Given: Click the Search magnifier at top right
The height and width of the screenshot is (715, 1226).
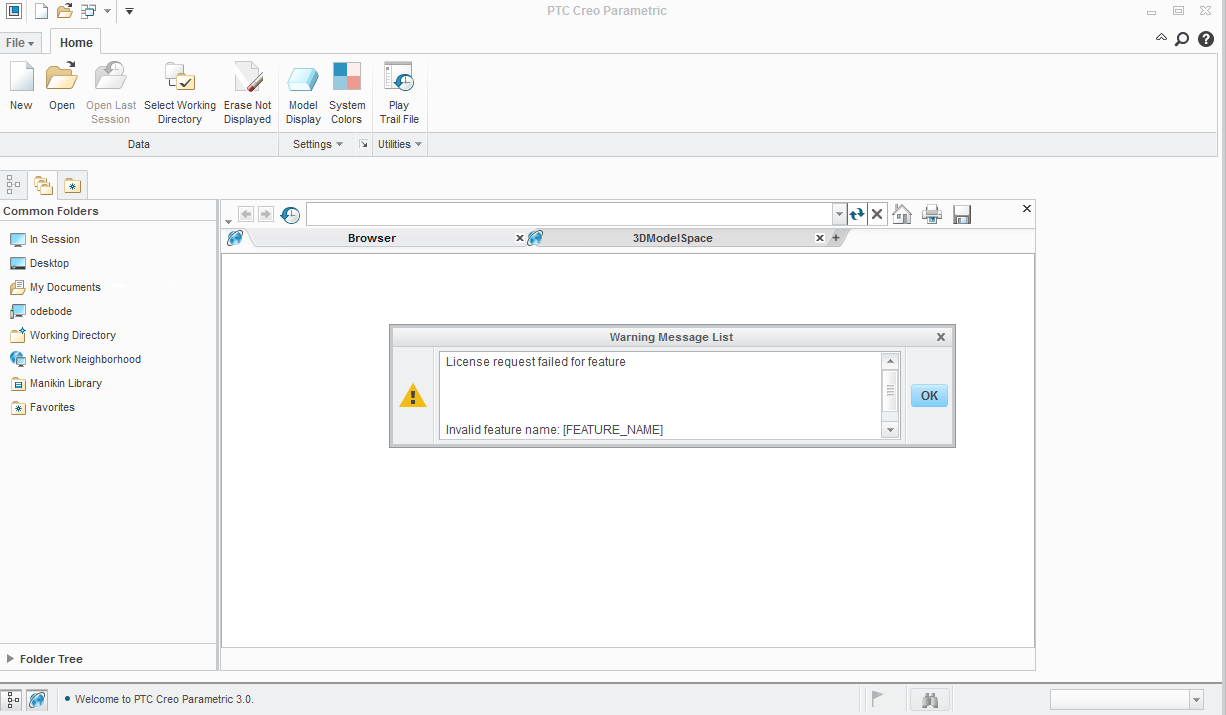Looking at the screenshot, I should point(1182,39).
